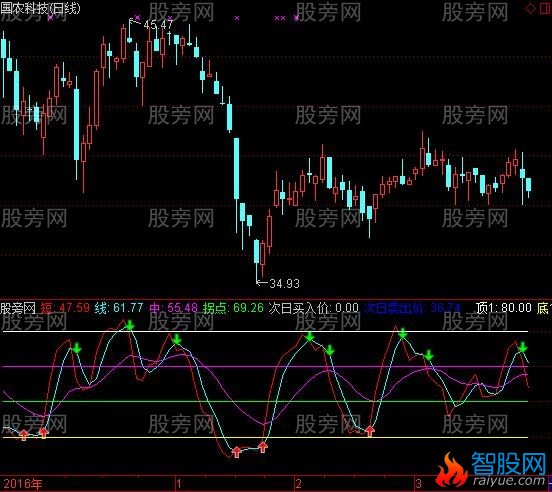Jump to month marker 3 on the time axis
Image resolution: width=552 pixels, height=492 pixels.
coord(418,484)
